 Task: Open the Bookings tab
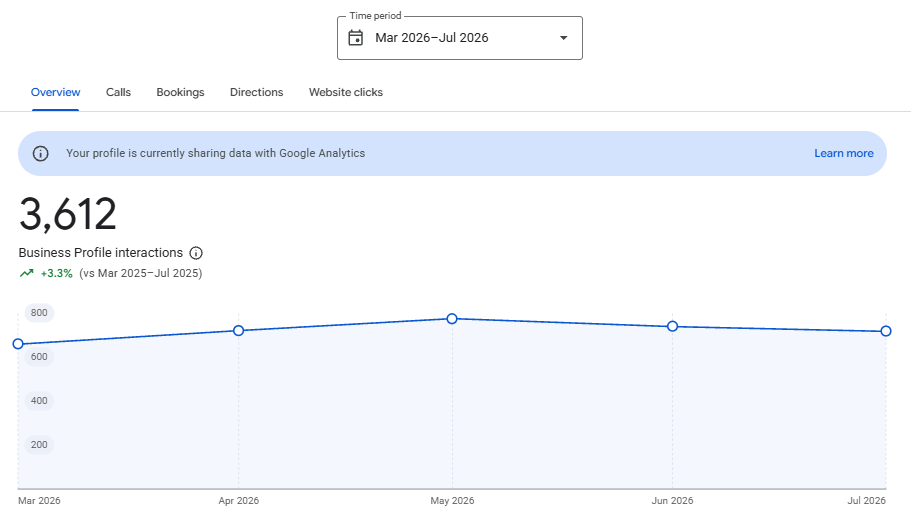pos(180,92)
